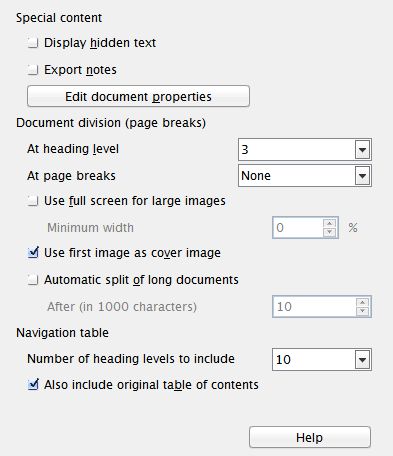Open the At page breaks dropdown
The height and width of the screenshot is (456, 393).
point(305,176)
